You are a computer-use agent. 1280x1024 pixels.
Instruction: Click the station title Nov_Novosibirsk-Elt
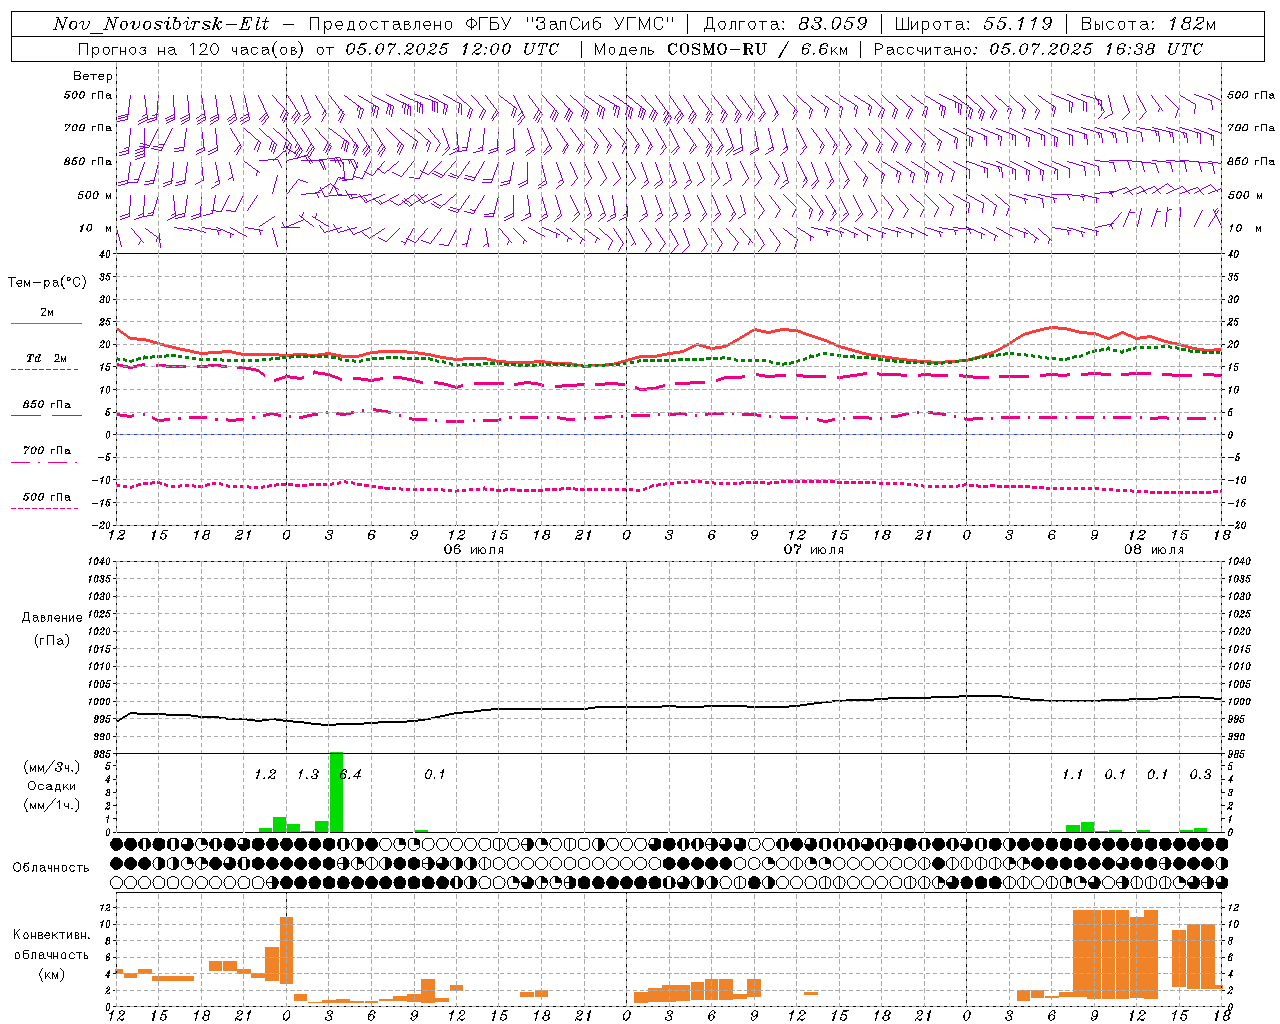coord(160,24)
